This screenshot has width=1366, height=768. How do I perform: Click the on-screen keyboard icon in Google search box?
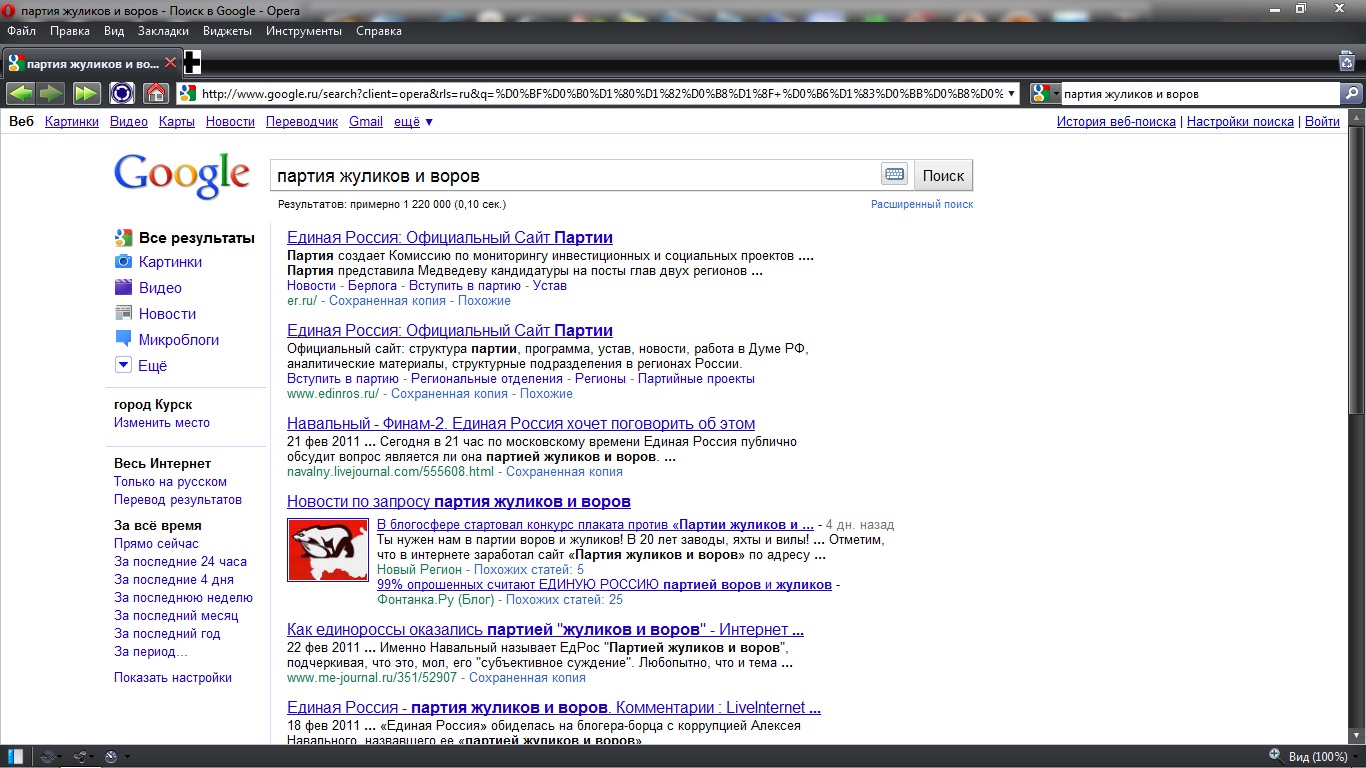coord(894,175)
